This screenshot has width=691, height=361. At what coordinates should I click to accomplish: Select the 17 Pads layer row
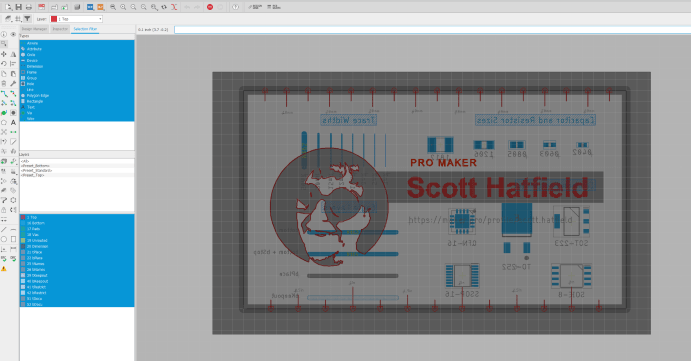click(77, 229)
